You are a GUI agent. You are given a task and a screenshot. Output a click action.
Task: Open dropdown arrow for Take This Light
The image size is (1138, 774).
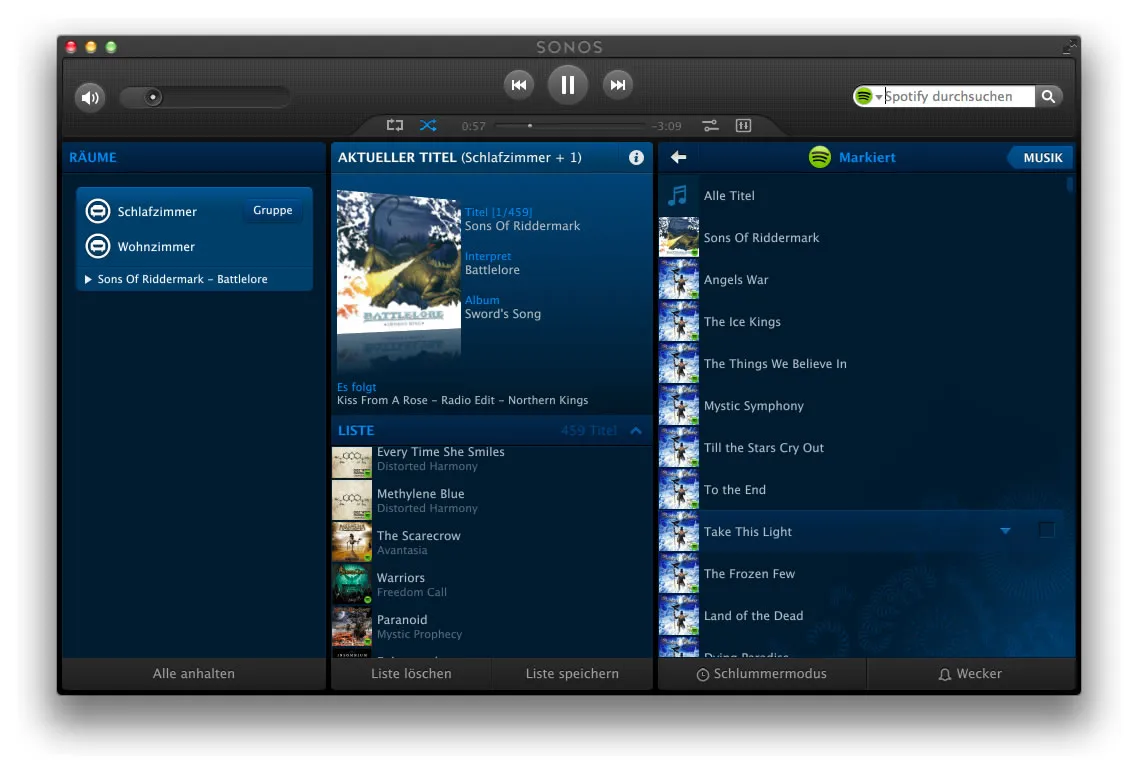pyautogui.click(x=1005, y=531)
